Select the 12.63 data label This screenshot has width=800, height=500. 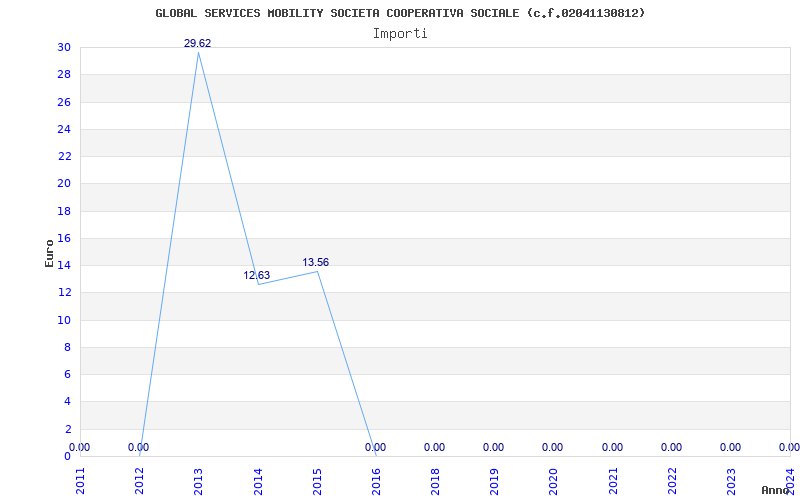tap(257, 276)
